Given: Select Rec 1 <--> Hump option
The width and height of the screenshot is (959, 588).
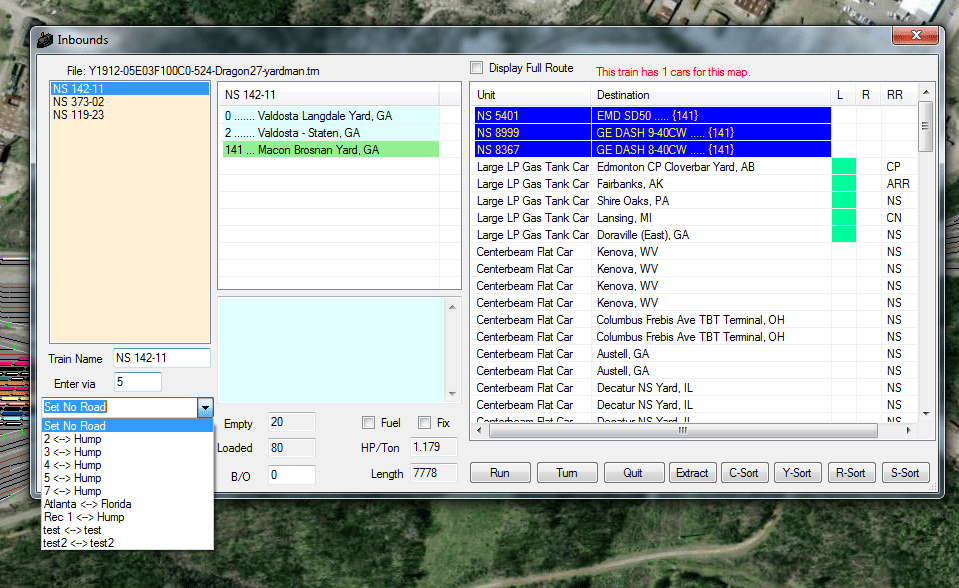Looking at the screenshot, I should (x=127, y=517).
